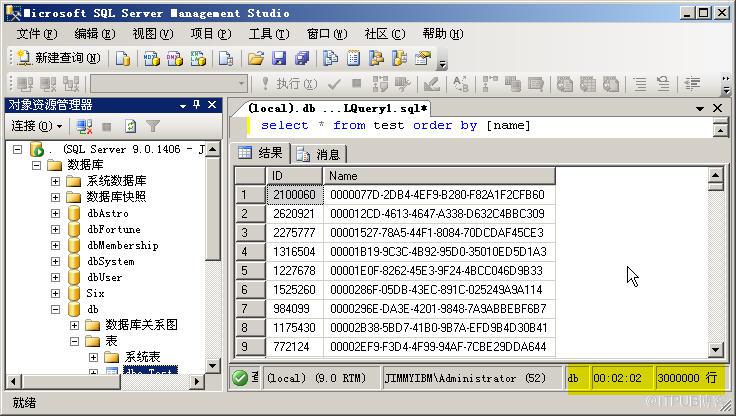The height and width of the screenshot is (416, 736).
Task: Click the Open File folder icon
Action: [256, 58]
